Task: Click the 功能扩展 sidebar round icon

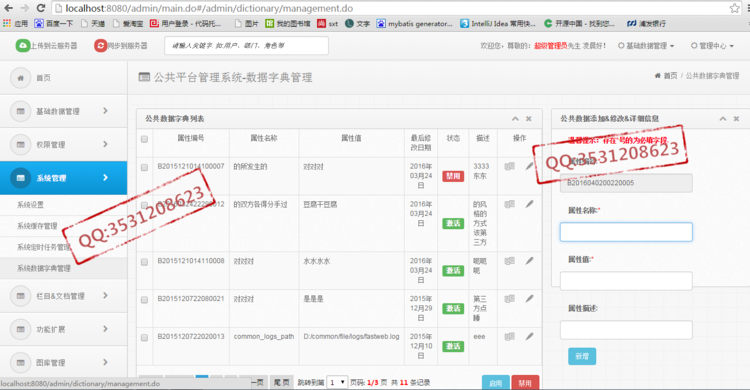Action: pyautogui.click(x=21, y=329)
